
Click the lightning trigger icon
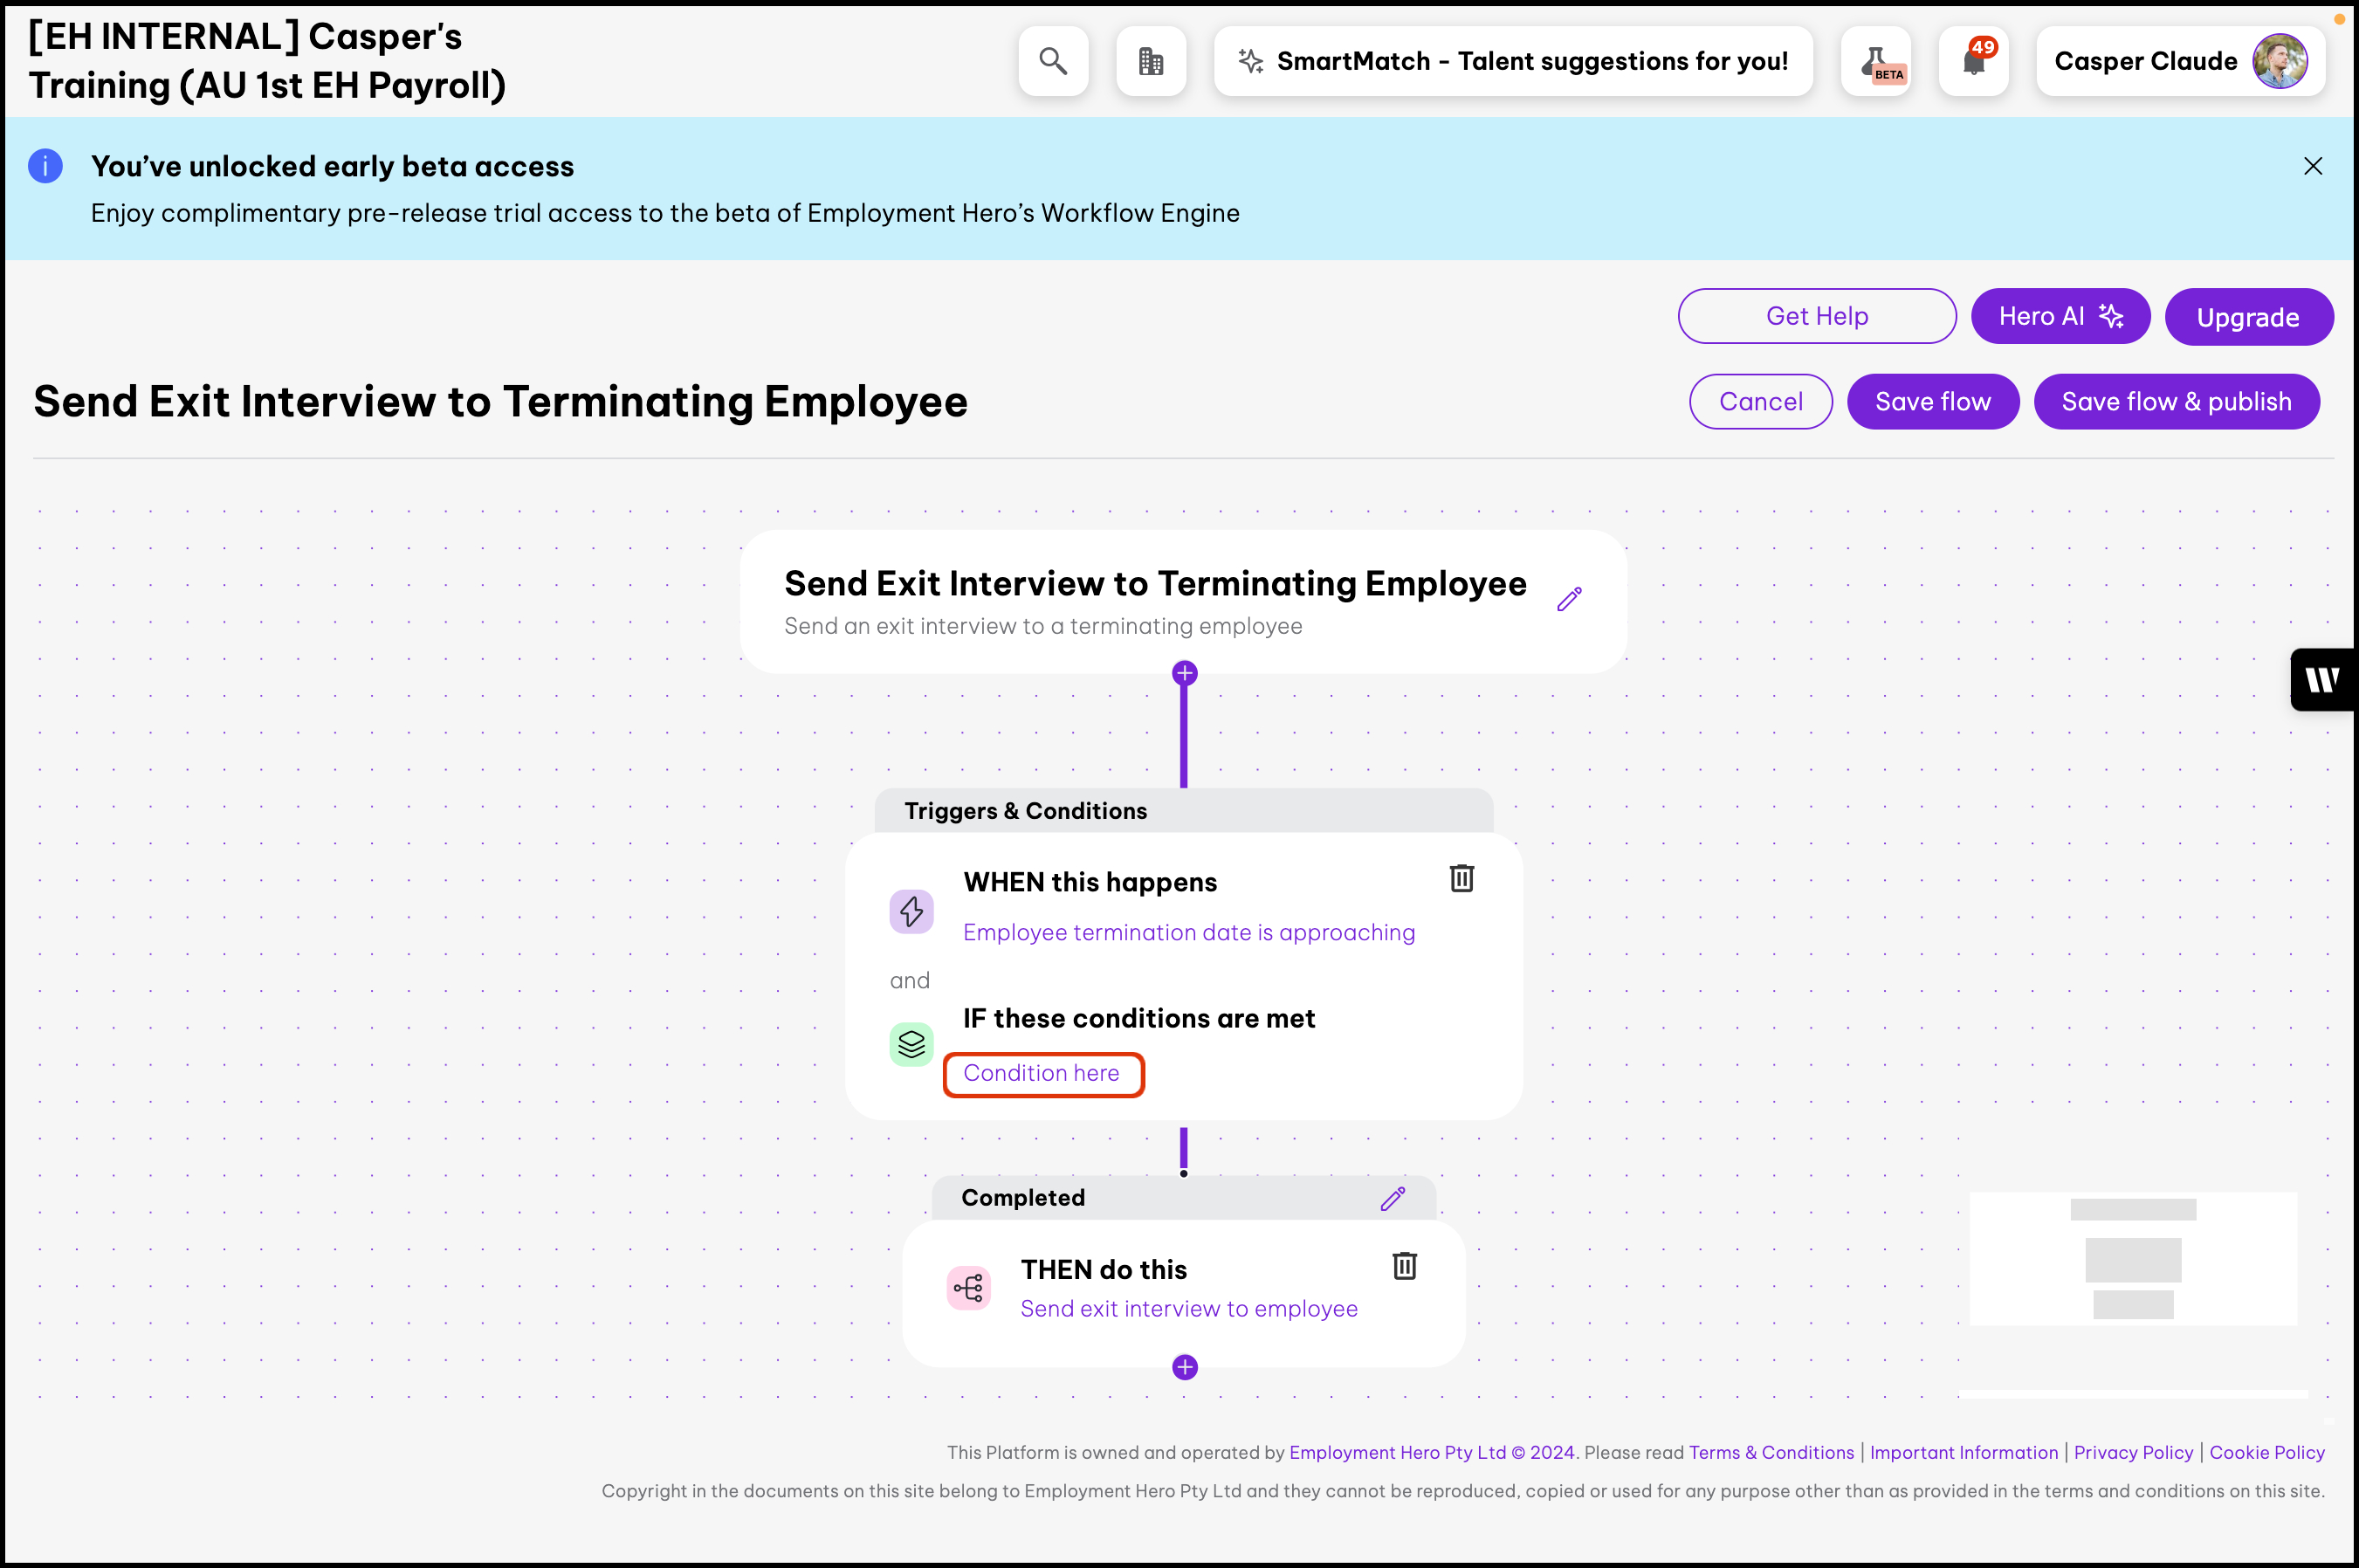pyautogui.click(x=911, y=911)
